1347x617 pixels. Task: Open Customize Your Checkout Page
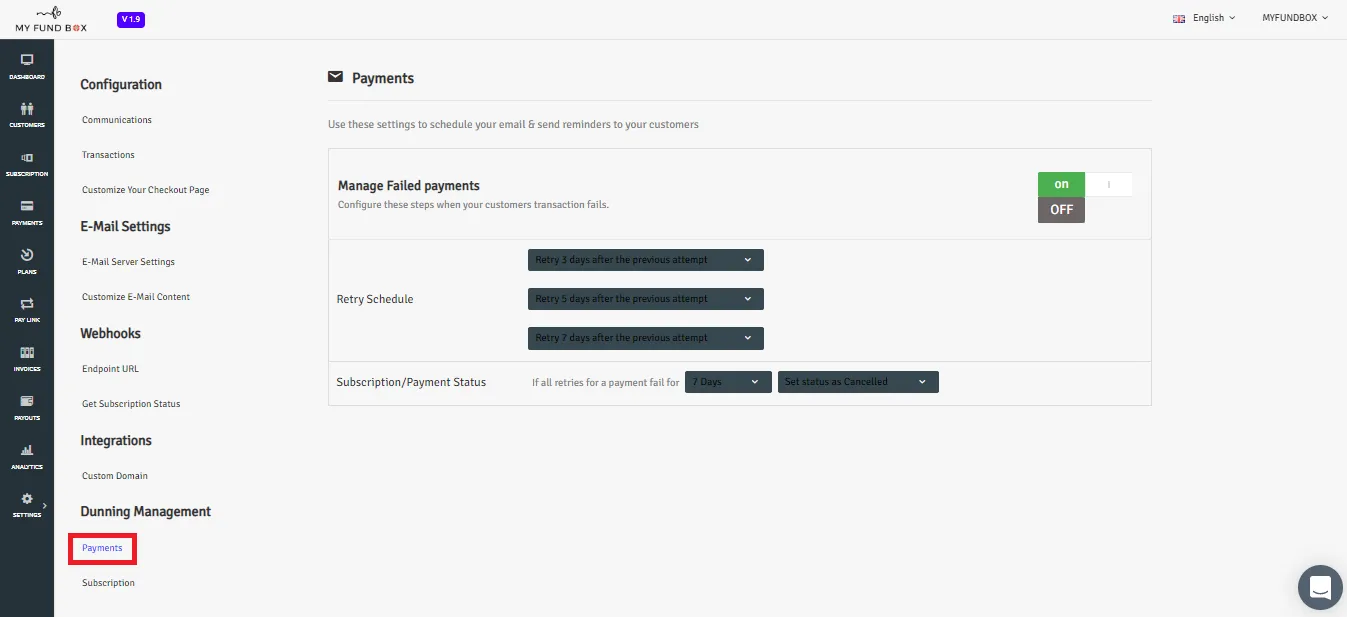pos(146,190)
